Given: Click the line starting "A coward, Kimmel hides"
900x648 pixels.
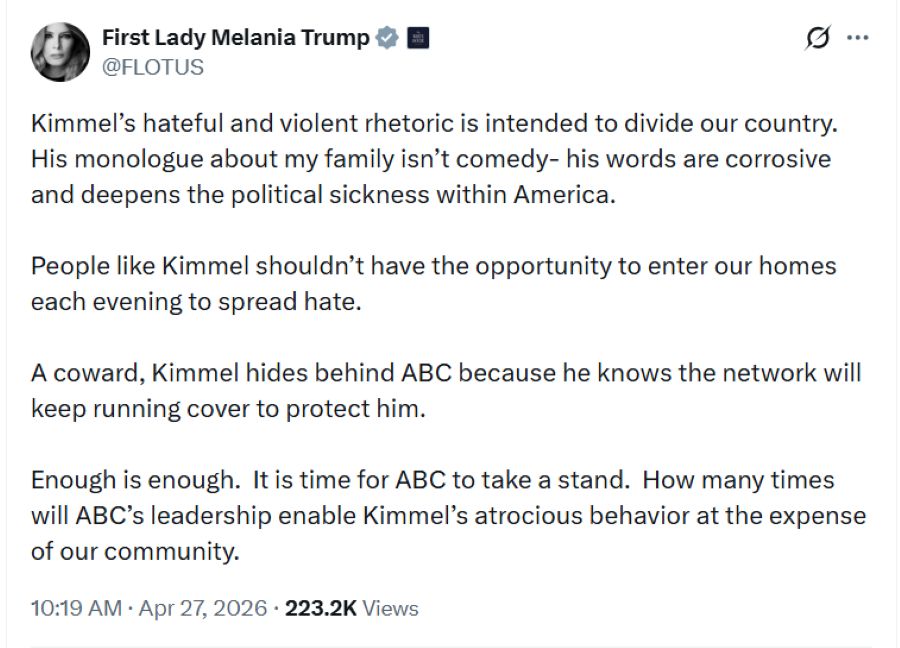Looking at the screenshot, I should coord(445,374).
